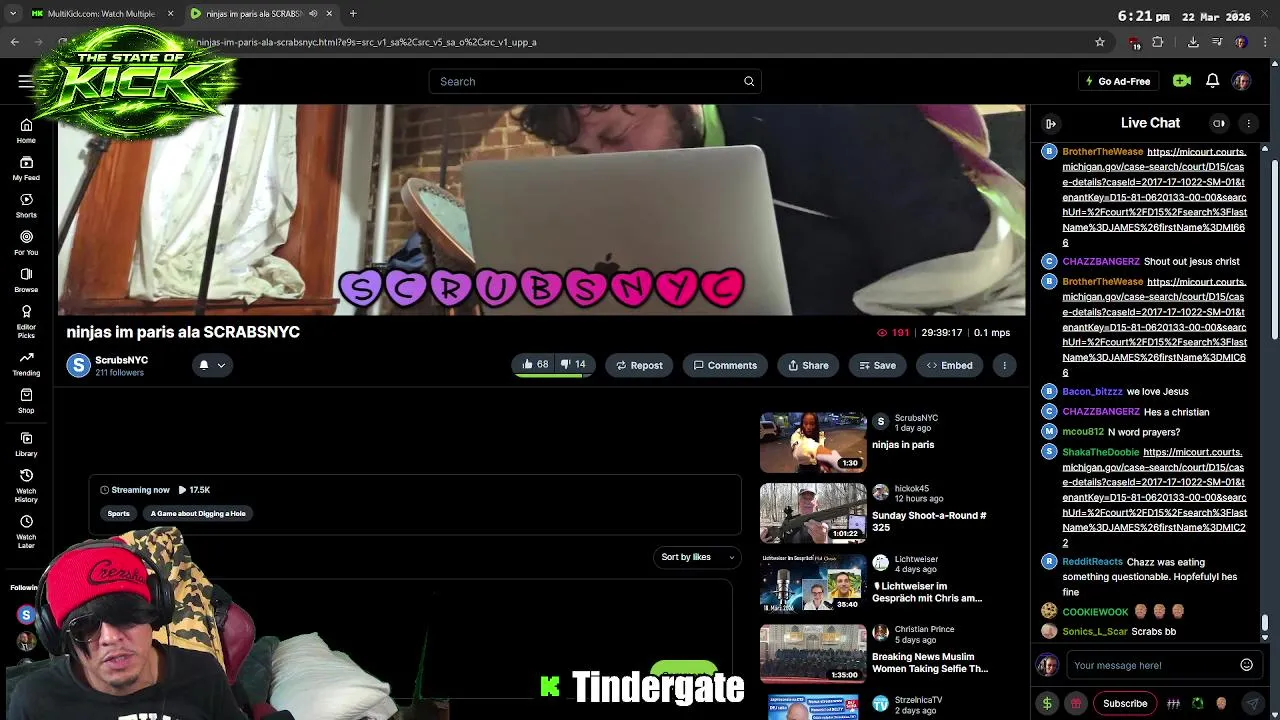Like the video with thumbs up
Viewport: 1280px width, 720px height.
[x=535, y=365]
